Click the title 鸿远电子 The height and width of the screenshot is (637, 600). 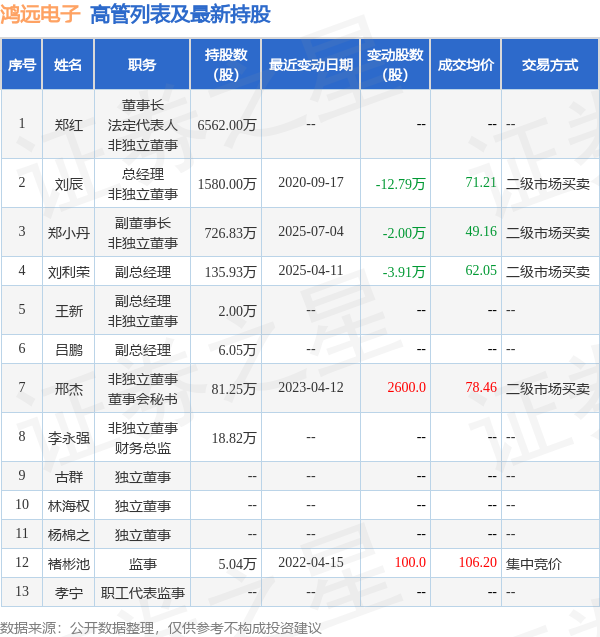tap(40, 14)
